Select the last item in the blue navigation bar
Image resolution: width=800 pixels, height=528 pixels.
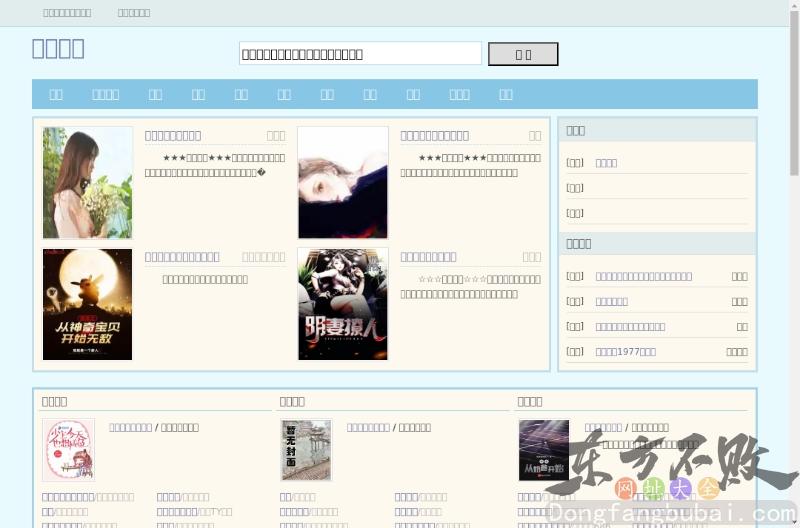pyautogui.click(x=506, y=94)
